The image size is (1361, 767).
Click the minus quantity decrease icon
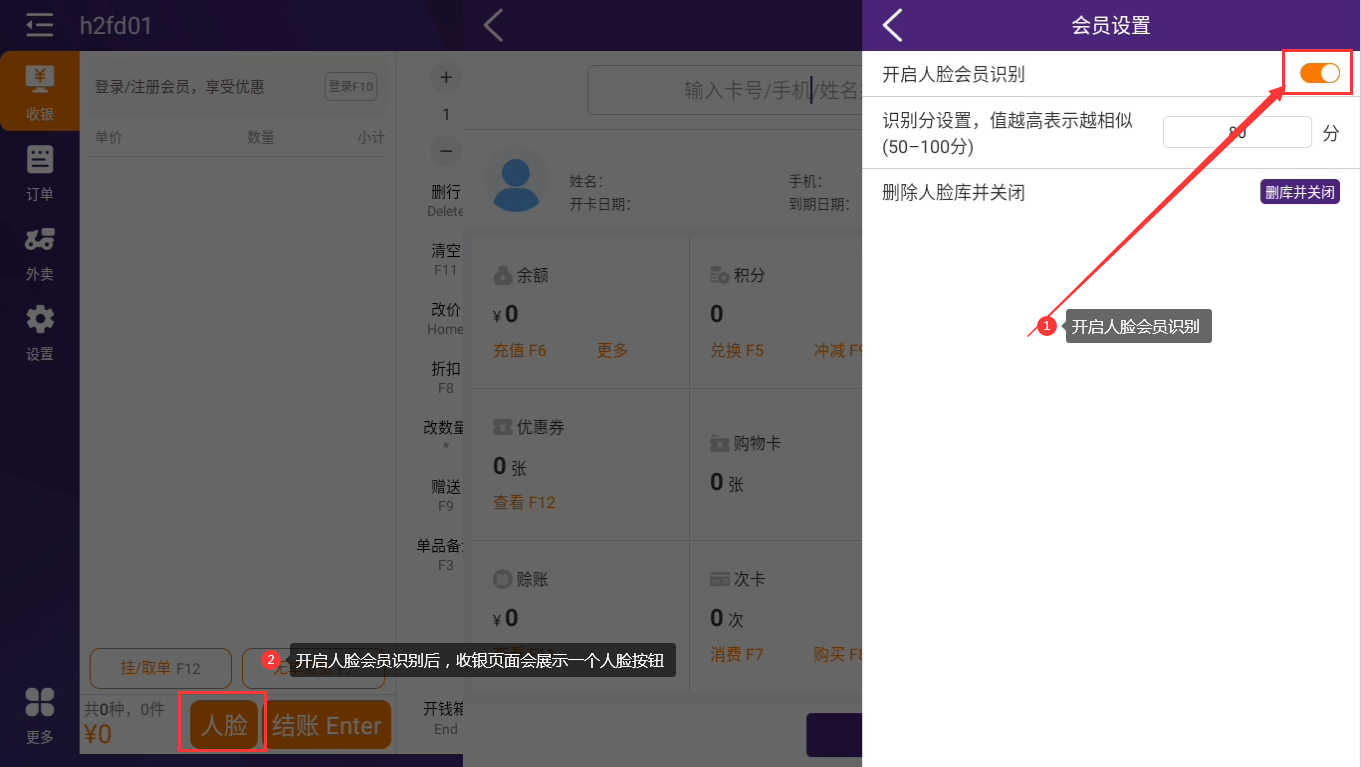446,151
